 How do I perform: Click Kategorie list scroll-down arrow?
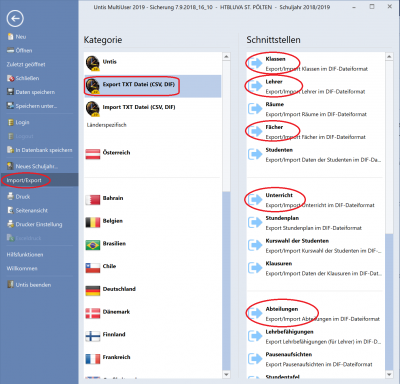pyautogui.click(x=226, y=375)
